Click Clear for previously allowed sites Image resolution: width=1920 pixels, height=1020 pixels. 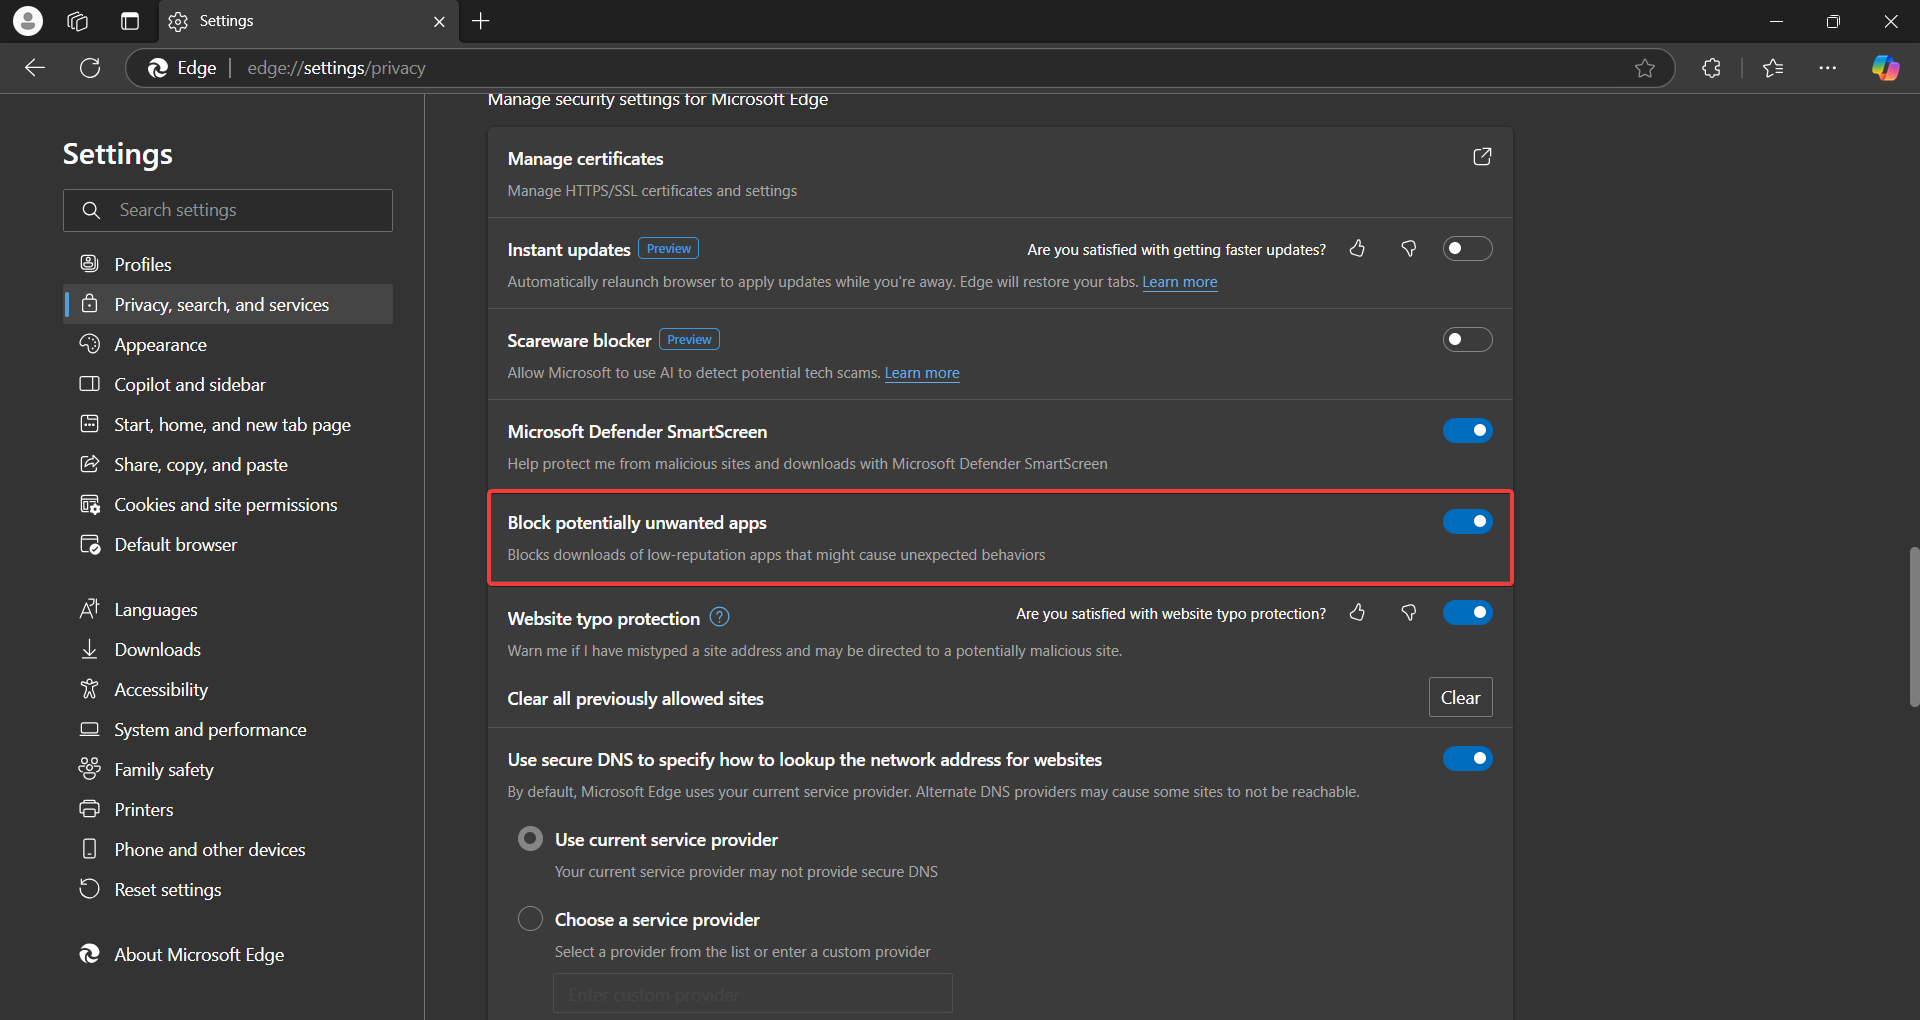[x=1460, y=697]
